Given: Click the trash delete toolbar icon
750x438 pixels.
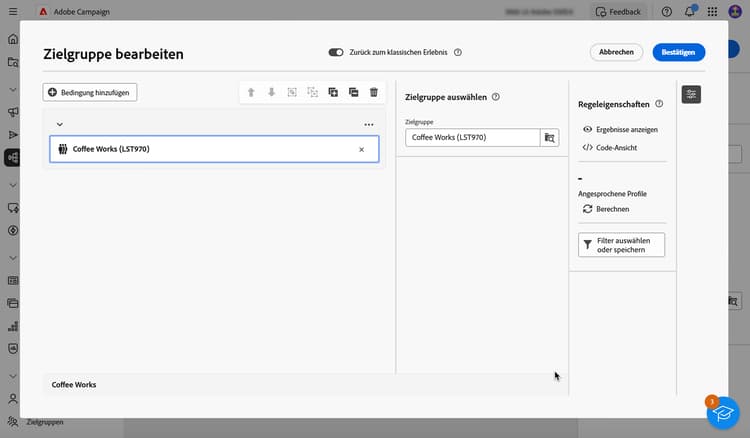Looking at the screenshot, I should 374,92.
